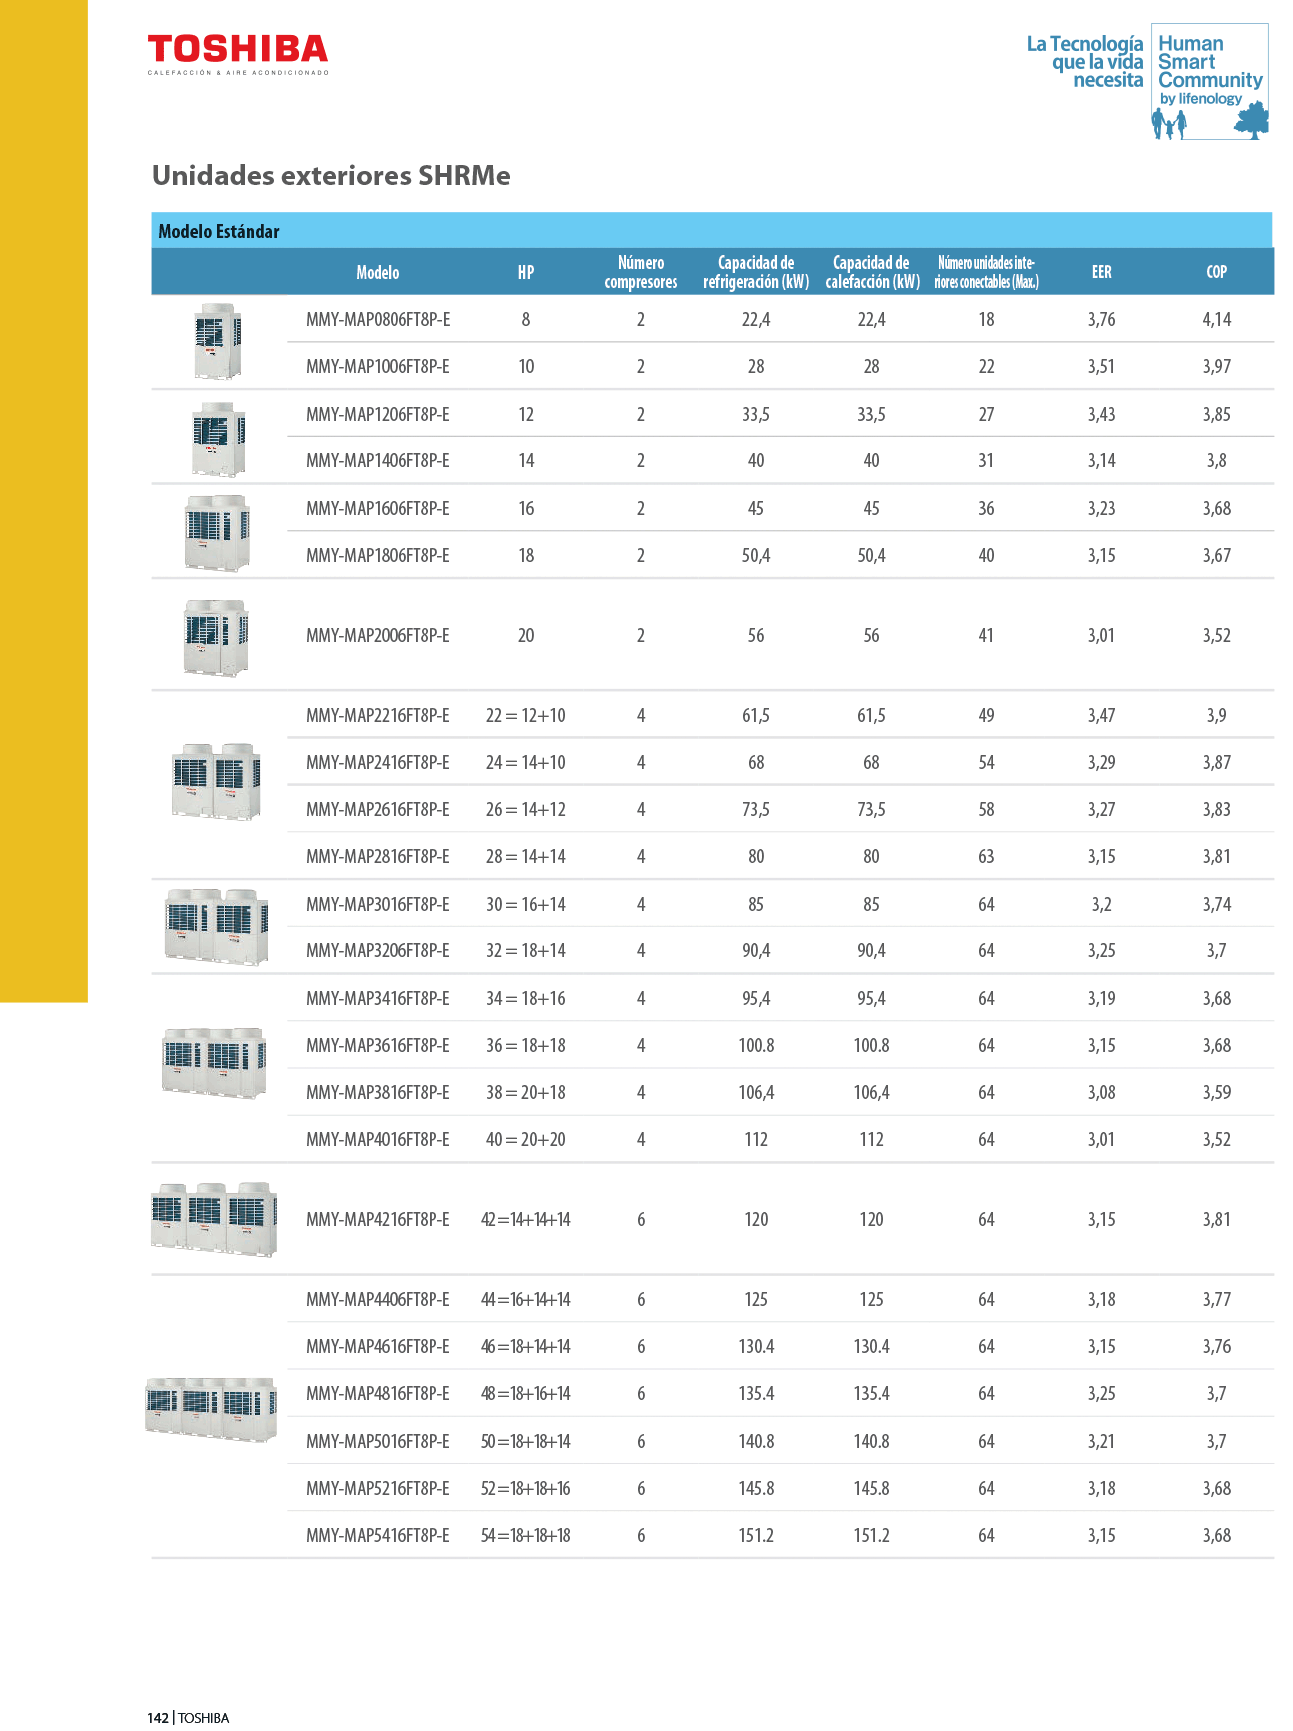Click the triple-unit image beside MMY-MAP4216FT8P-E

coord(214,1219)
